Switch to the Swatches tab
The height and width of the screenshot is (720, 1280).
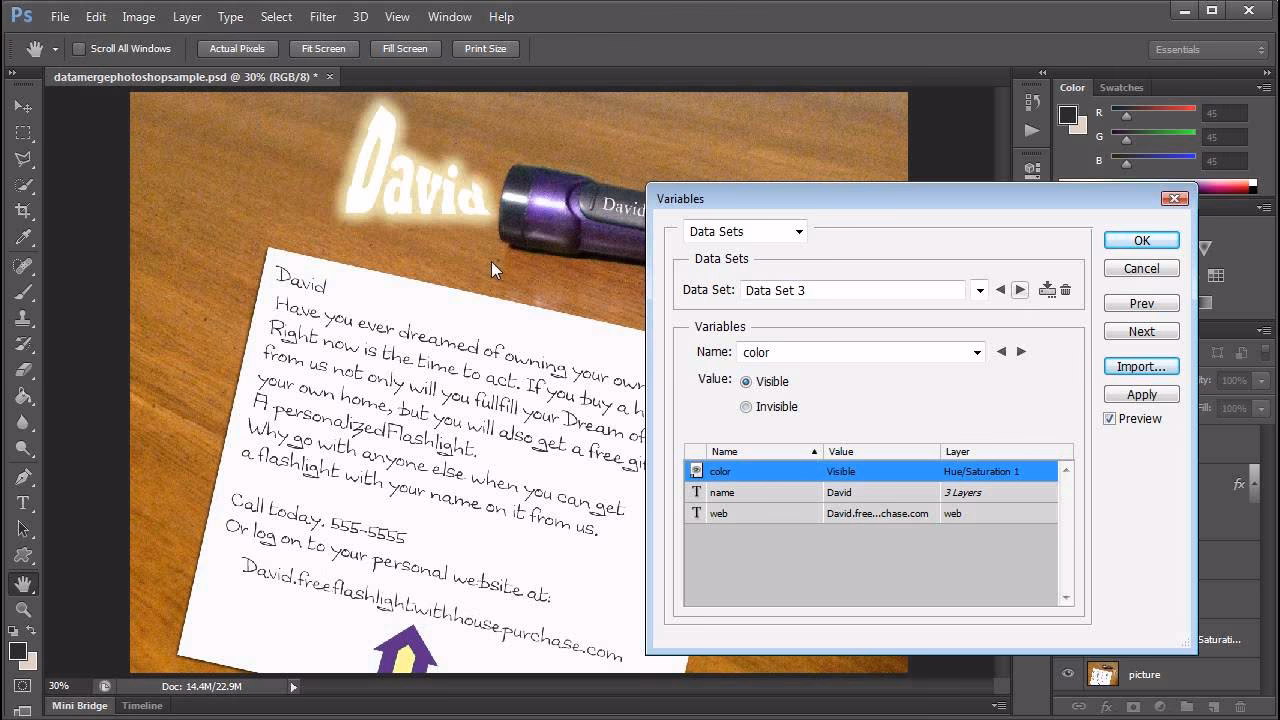coord(1121,88)
